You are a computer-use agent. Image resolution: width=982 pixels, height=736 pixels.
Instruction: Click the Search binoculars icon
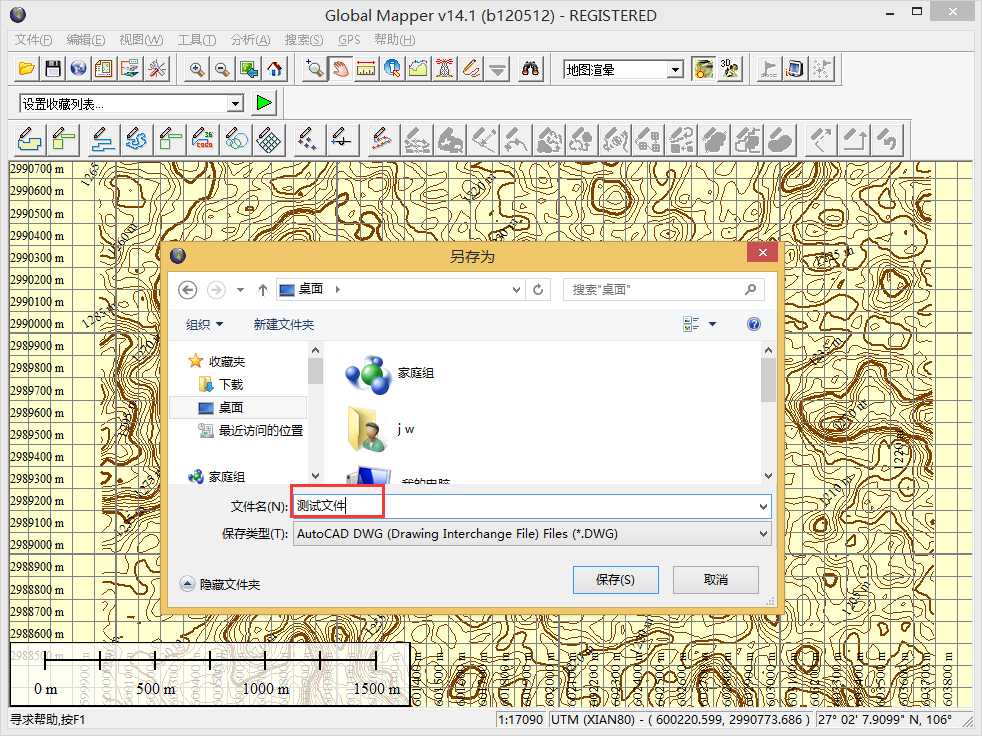(x=530, y=69)
